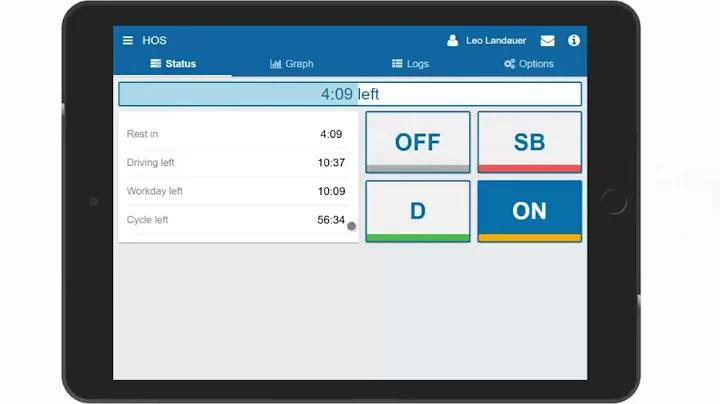Switch to the Logs tab
Screen dimensions: 720x404
click(410, 64)
